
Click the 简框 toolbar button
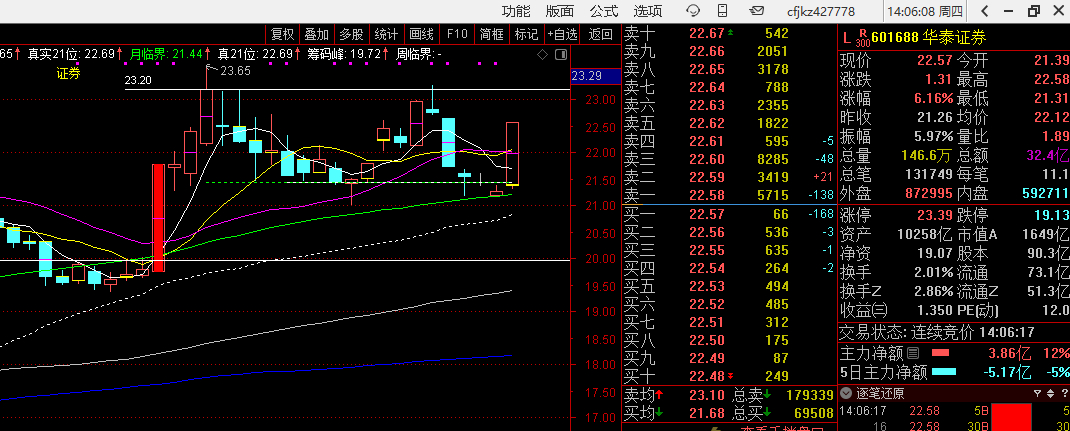(x=491, y=34)
